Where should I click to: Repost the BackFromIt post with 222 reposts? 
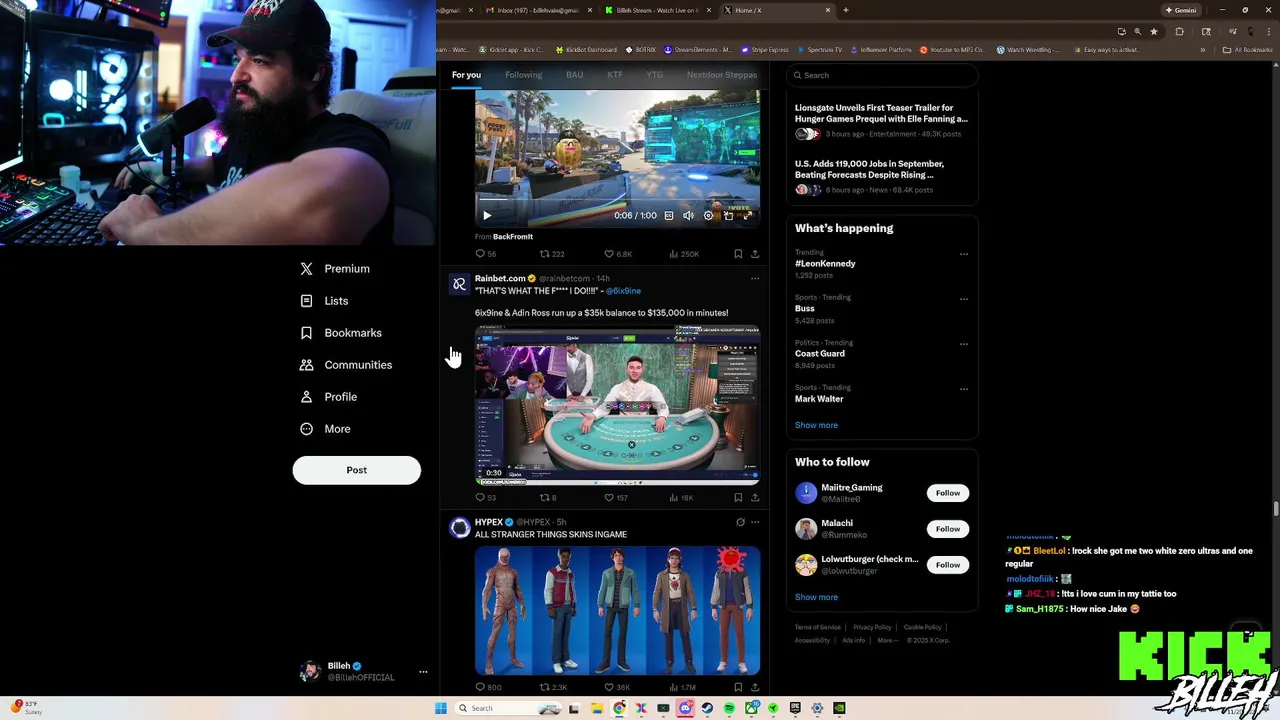(x=552, y=254)
